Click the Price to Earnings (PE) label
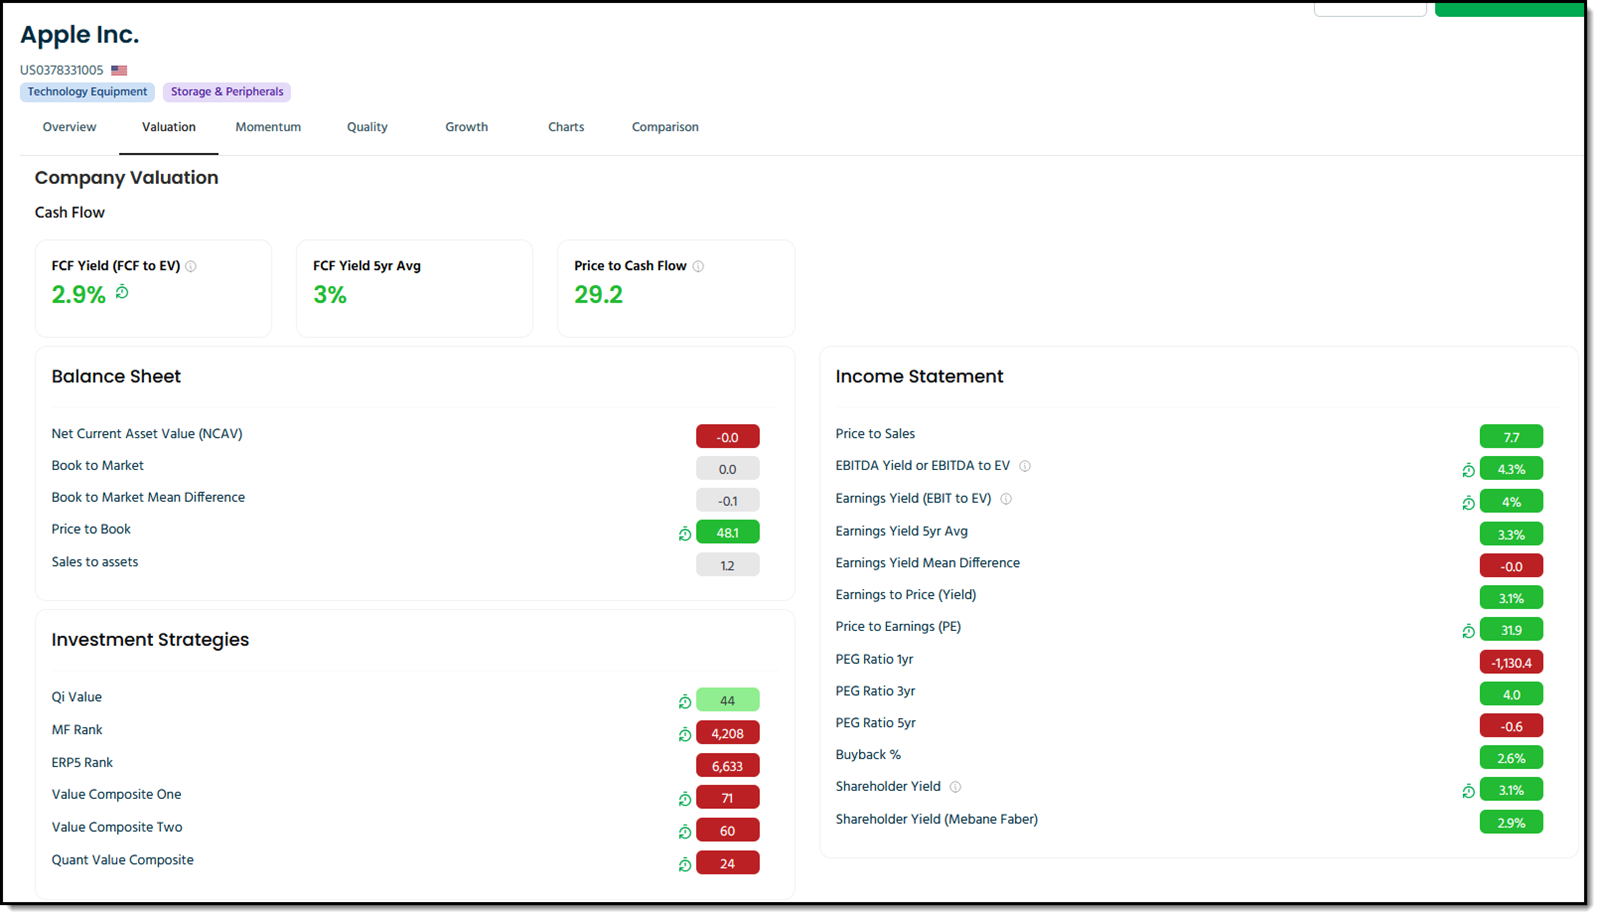1600x918 pixels. pos(898,627)
